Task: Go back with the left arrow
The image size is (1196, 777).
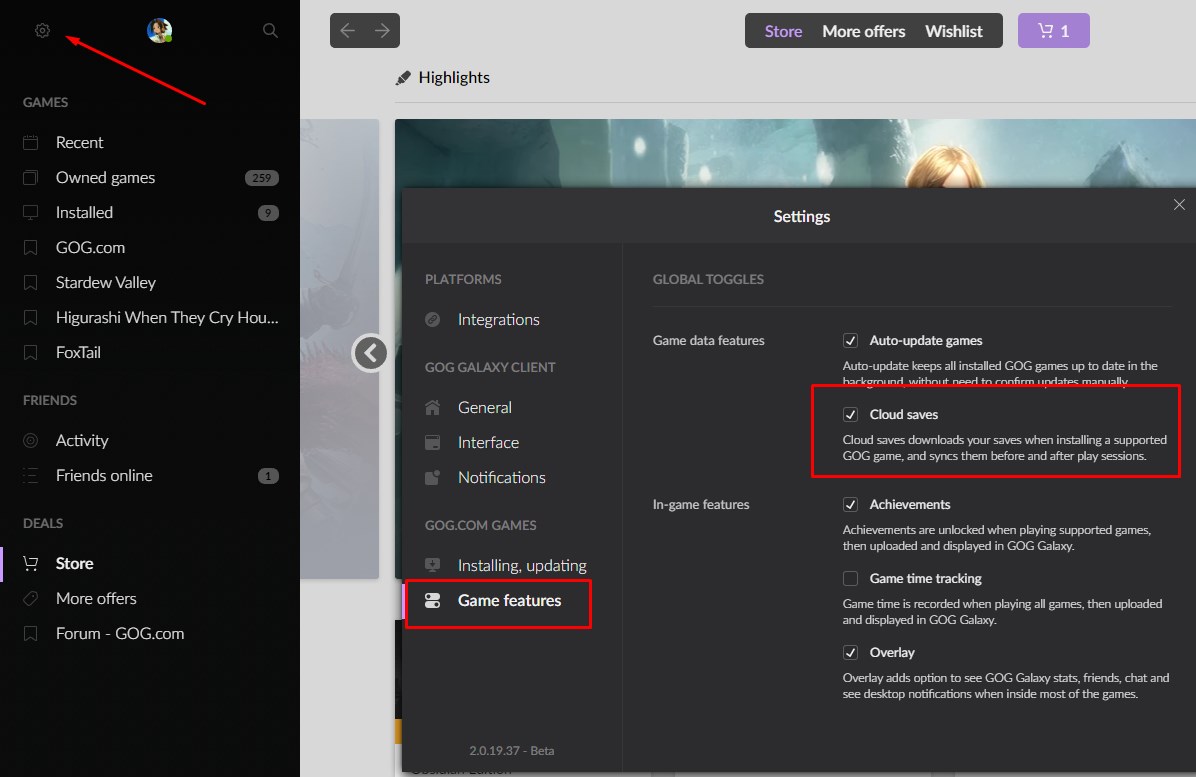Action: coord(348,31)
